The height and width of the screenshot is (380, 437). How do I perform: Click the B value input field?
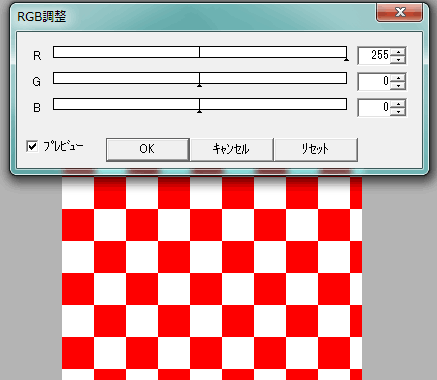374,107
